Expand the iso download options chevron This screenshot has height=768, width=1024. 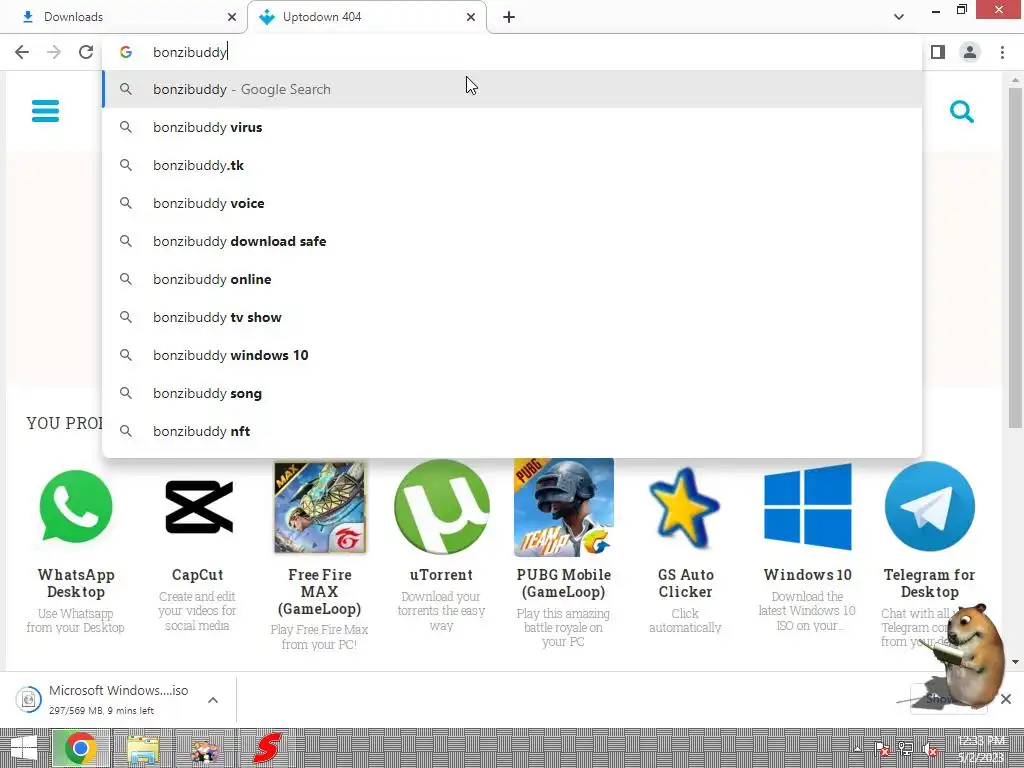213,700
